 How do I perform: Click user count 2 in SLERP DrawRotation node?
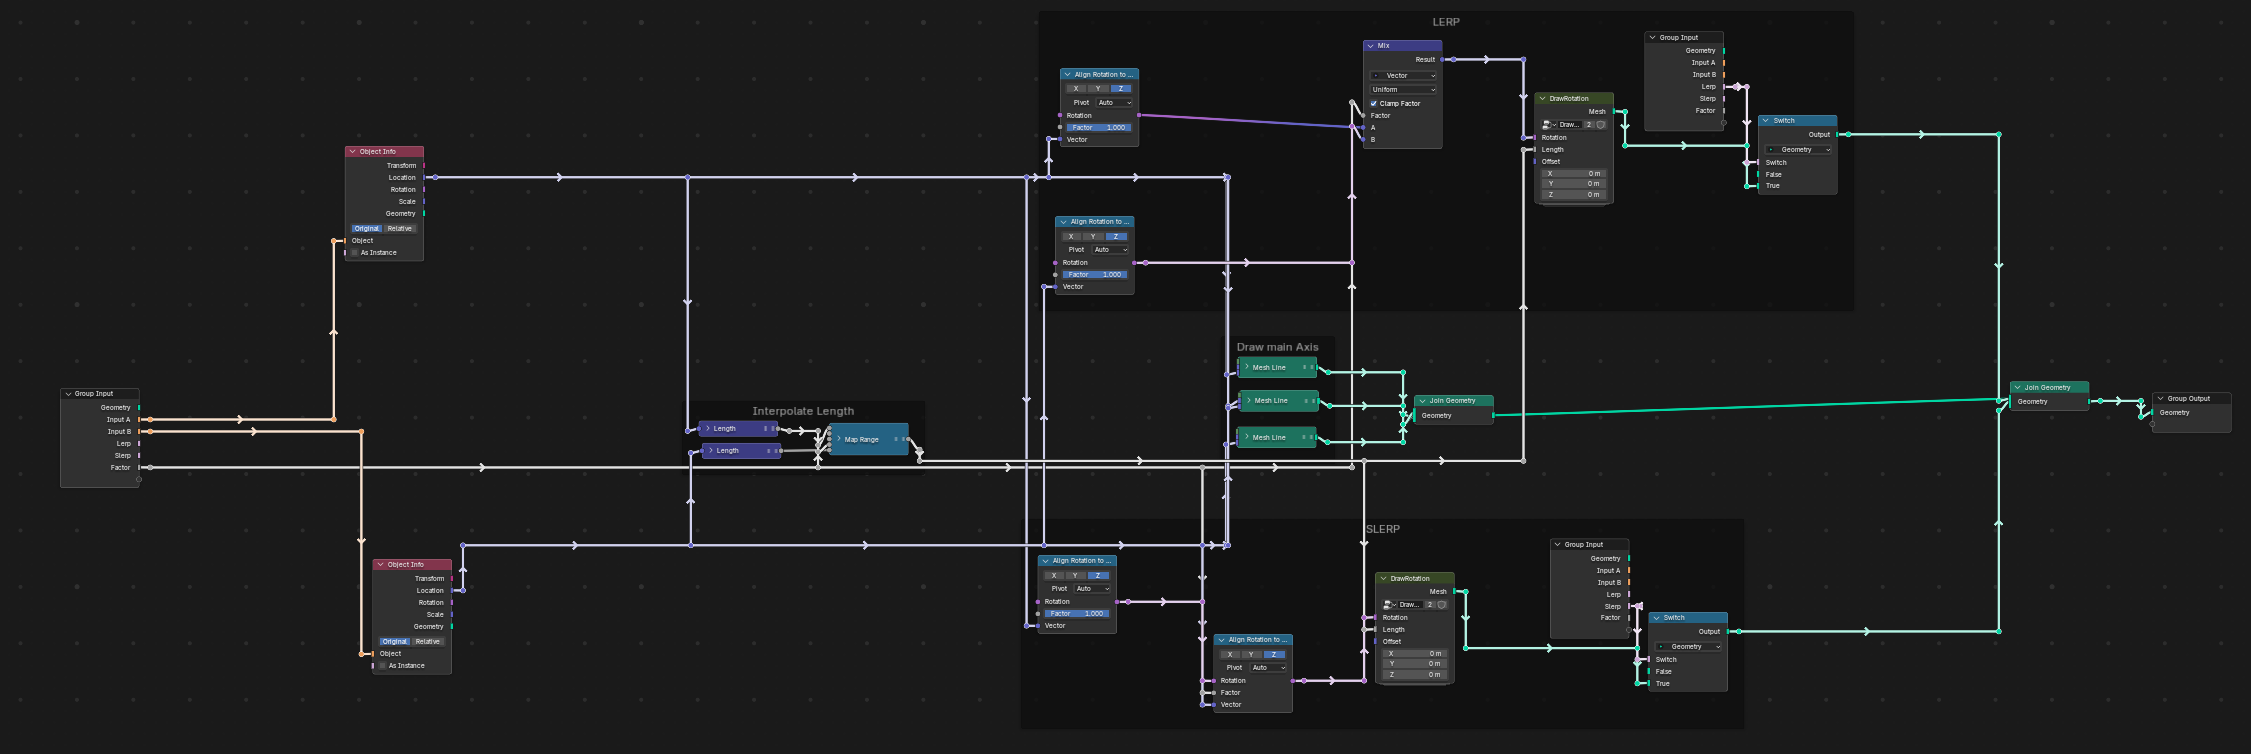tap(1430, 605)
